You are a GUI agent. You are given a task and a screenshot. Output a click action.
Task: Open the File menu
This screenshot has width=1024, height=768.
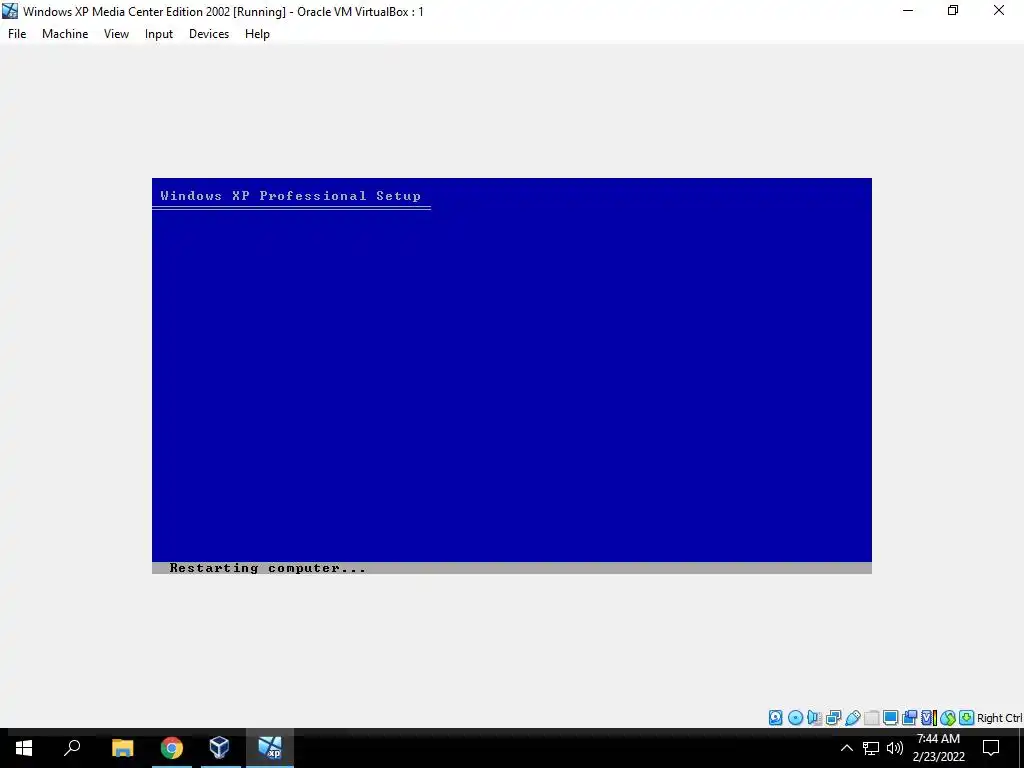[17, 34]
